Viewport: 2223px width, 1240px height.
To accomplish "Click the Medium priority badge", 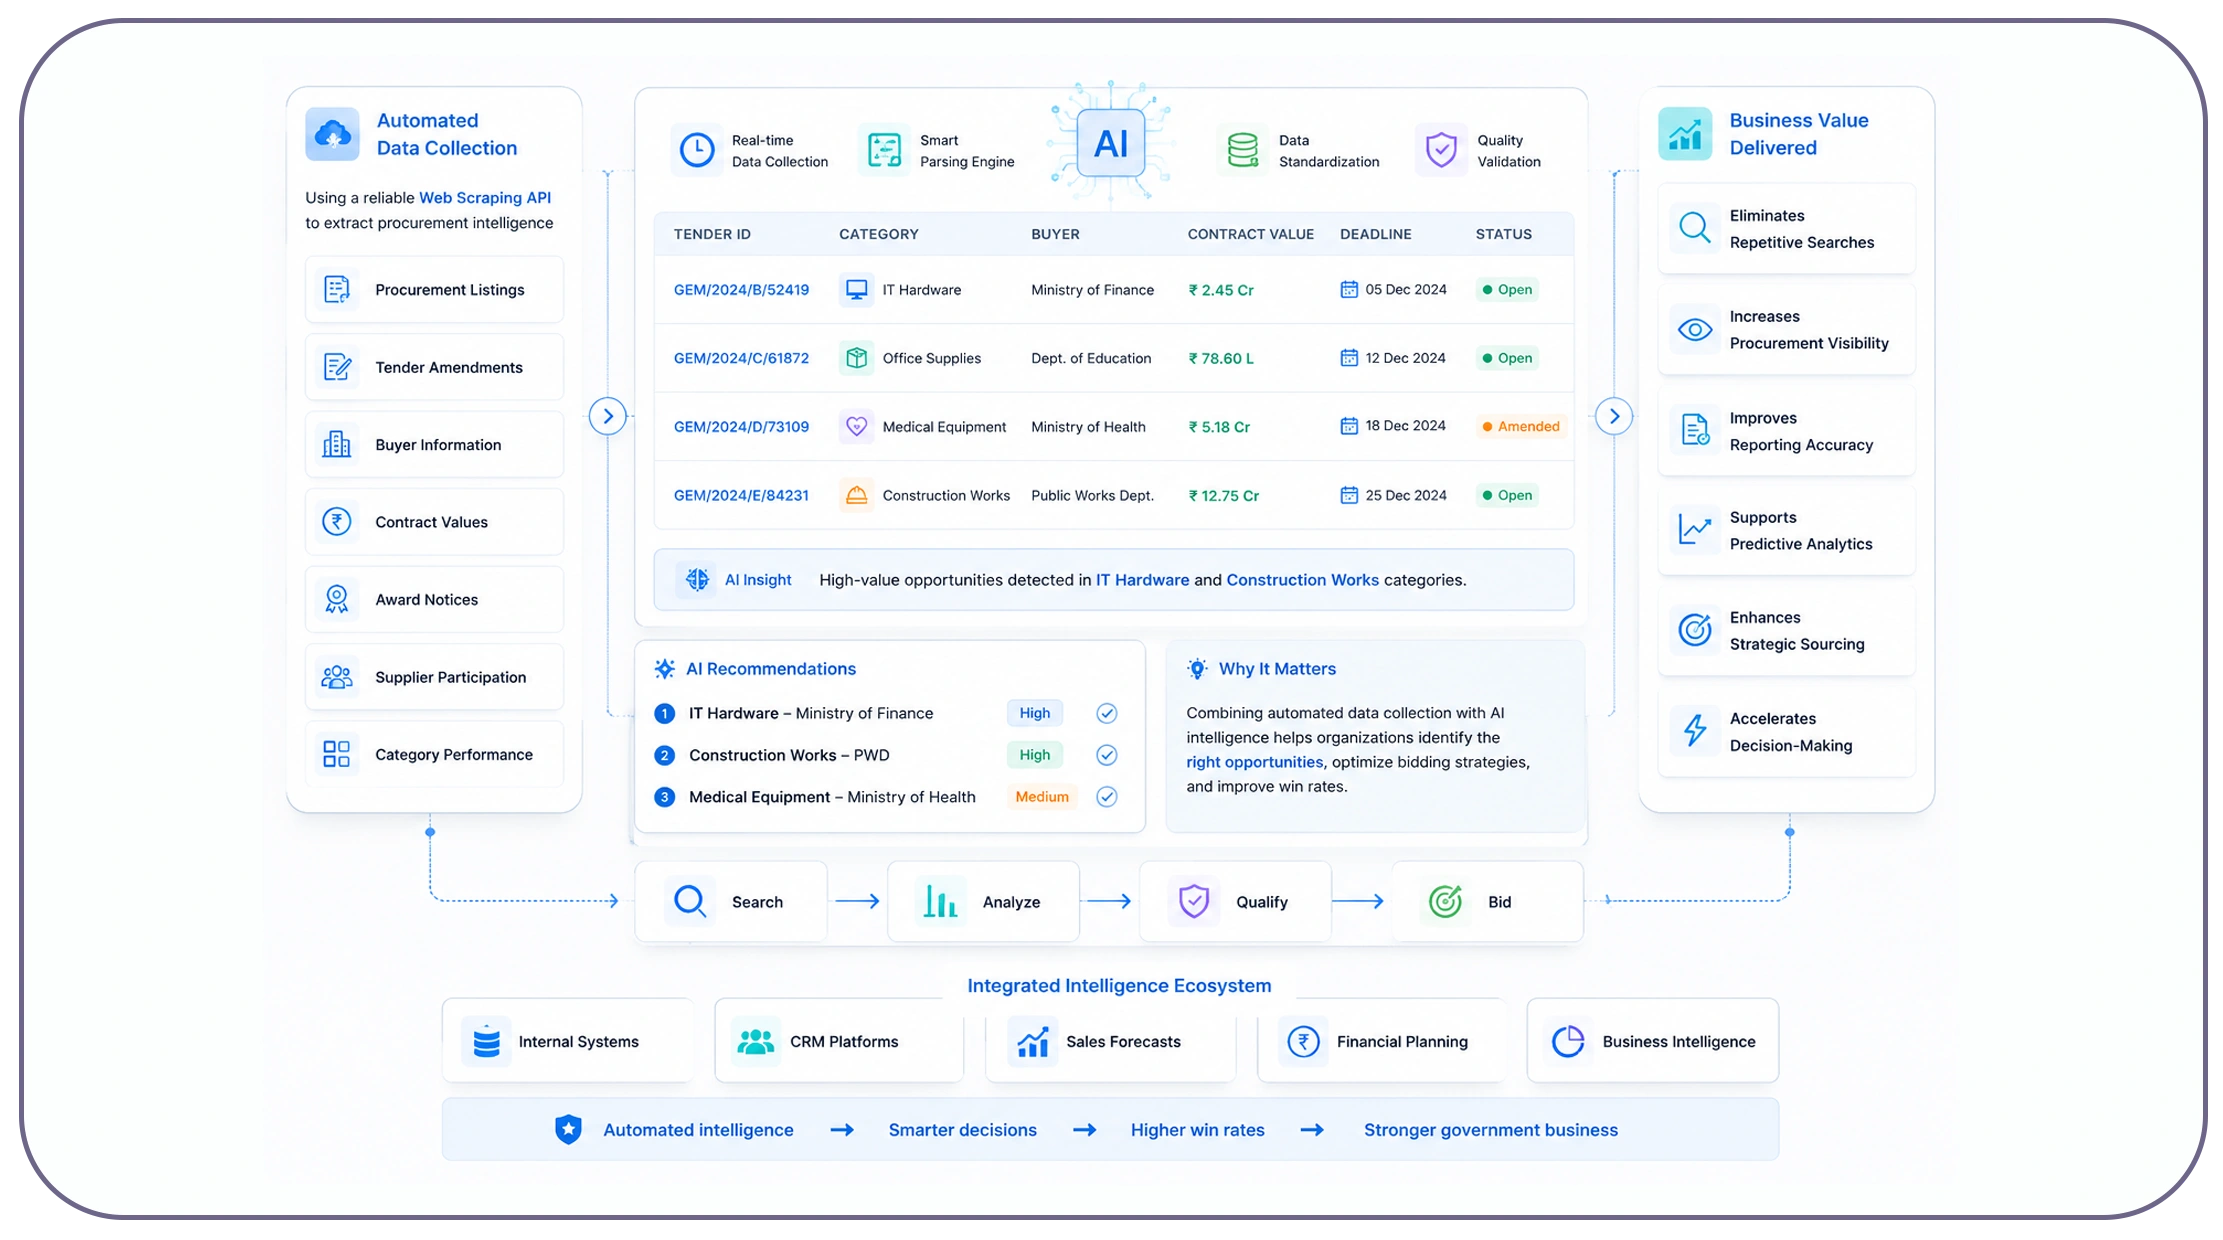I will click(1042, 797).
